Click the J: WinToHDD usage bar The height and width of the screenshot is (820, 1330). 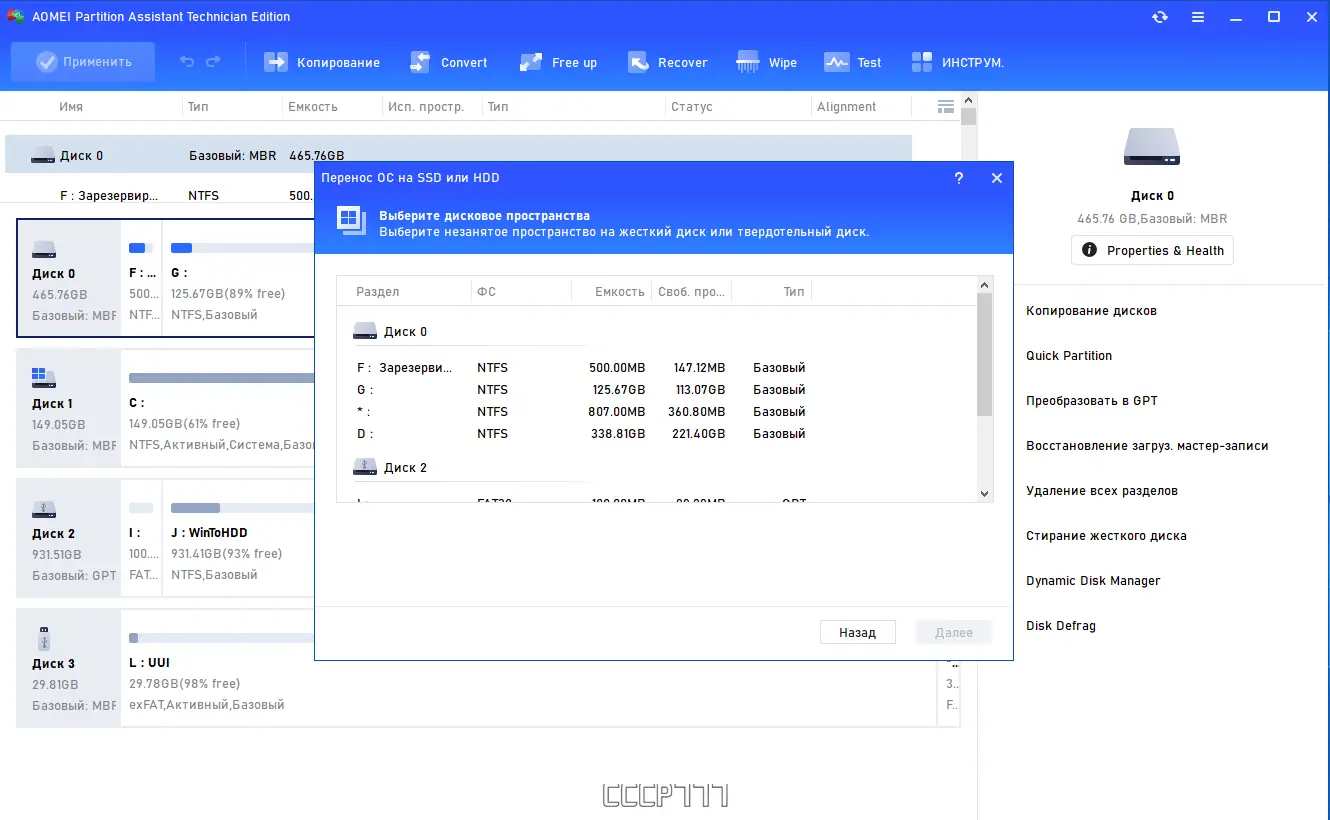pos(242,508)
